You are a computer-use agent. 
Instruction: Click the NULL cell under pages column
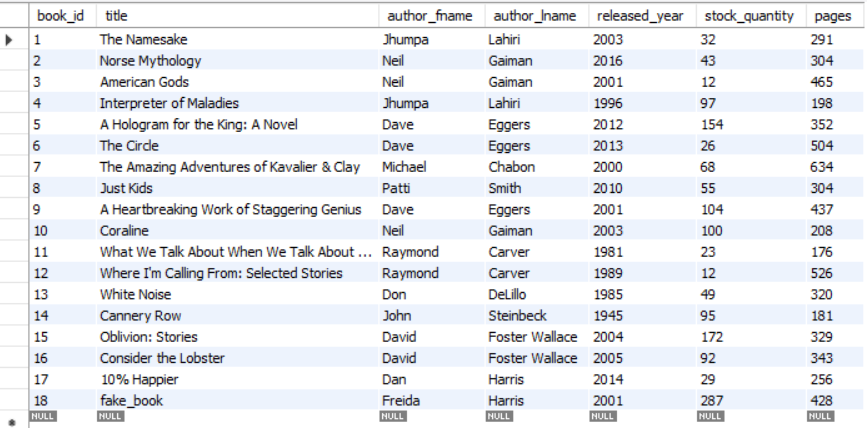coord(820,416)
